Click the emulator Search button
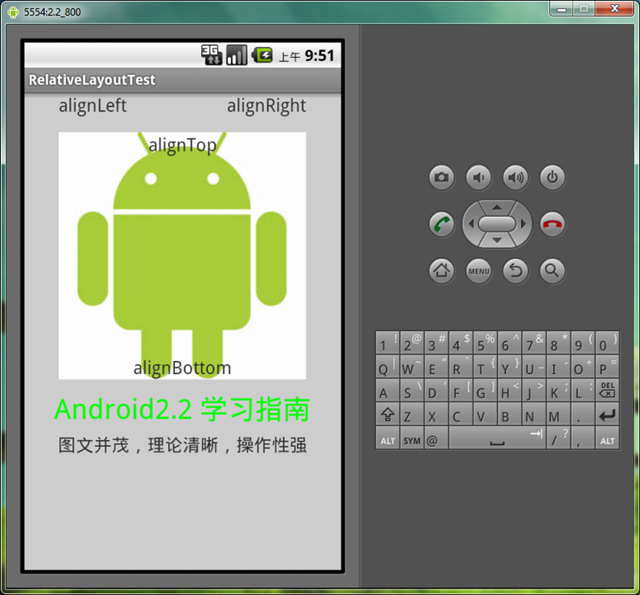This screenshot has height=595, width=640. coord(553,271)
